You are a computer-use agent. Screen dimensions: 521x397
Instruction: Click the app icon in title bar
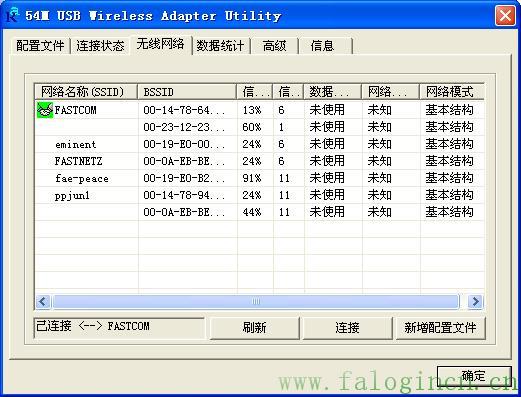pyautogui.click(x=13, y=15)
